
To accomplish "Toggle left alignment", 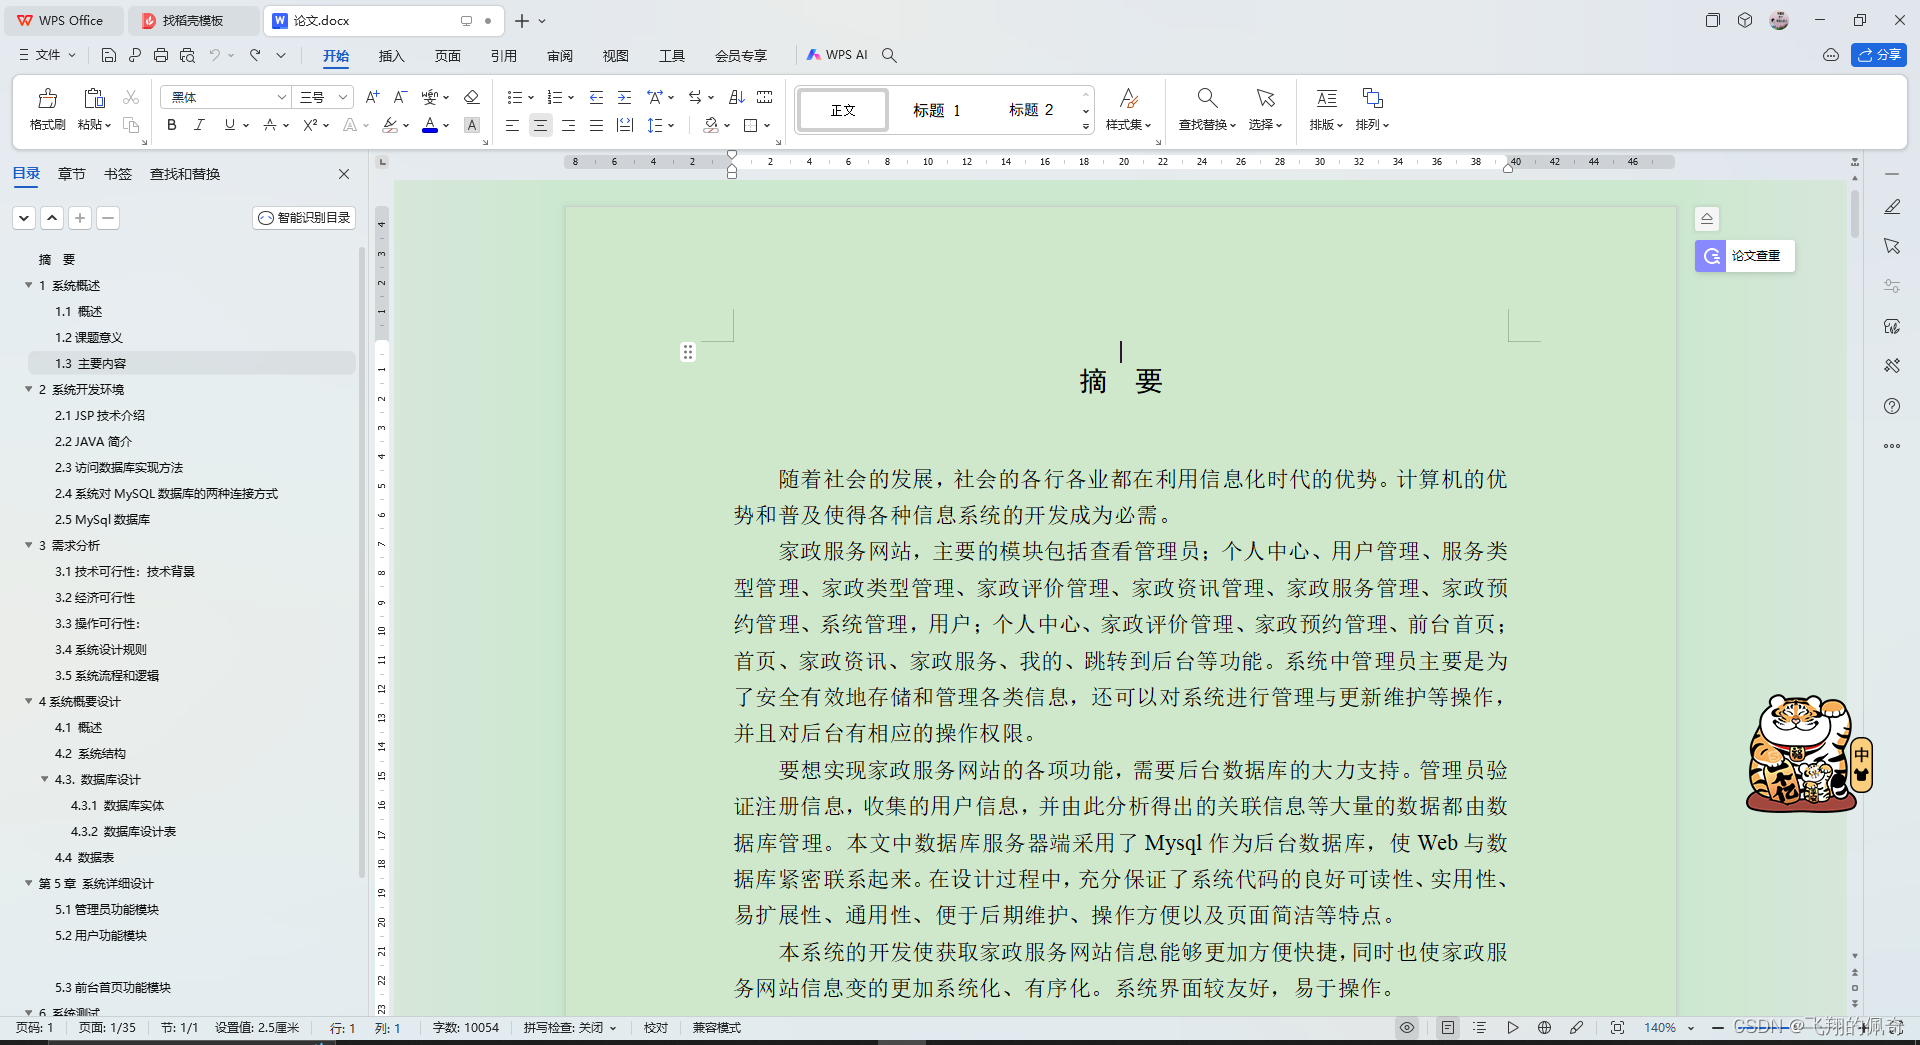I will pyautogui.click(x=512, y=125).
